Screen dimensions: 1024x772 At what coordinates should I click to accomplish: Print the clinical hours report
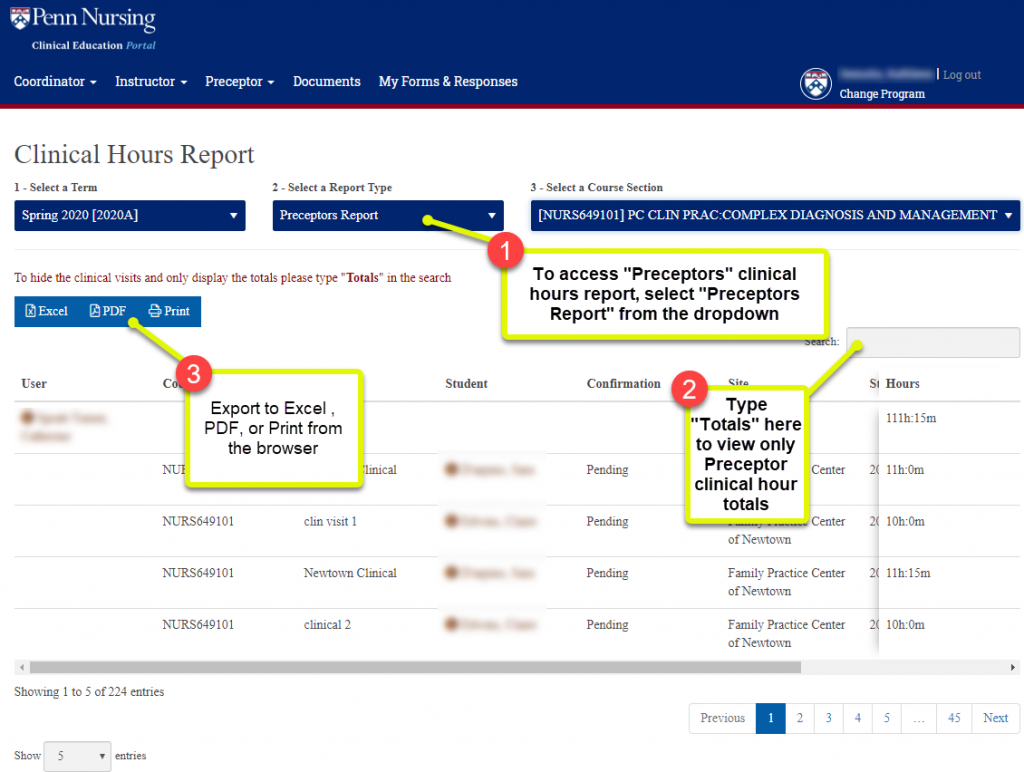(x=169, y=311)
